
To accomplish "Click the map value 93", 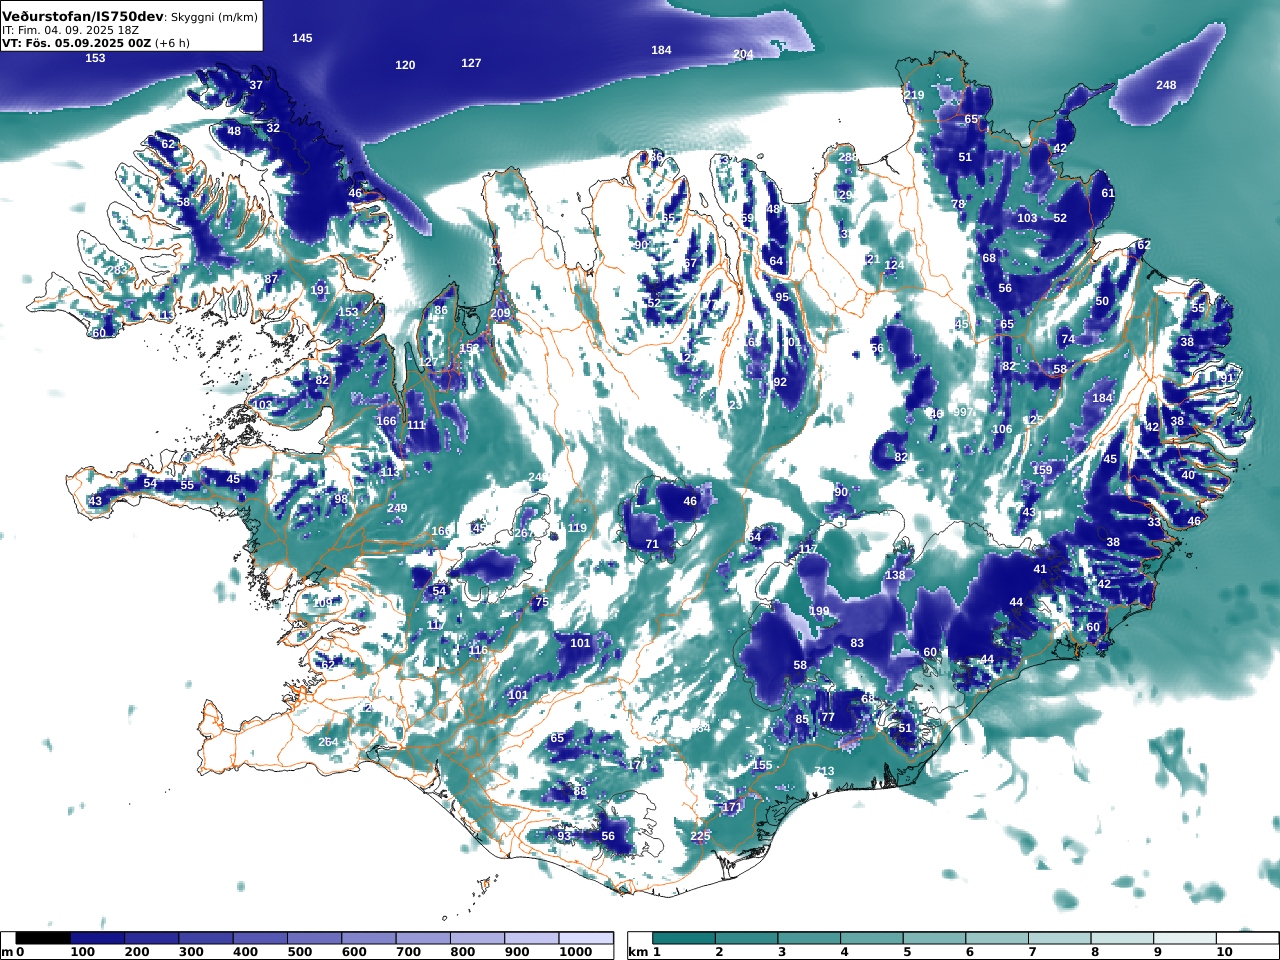I will 564,836.
